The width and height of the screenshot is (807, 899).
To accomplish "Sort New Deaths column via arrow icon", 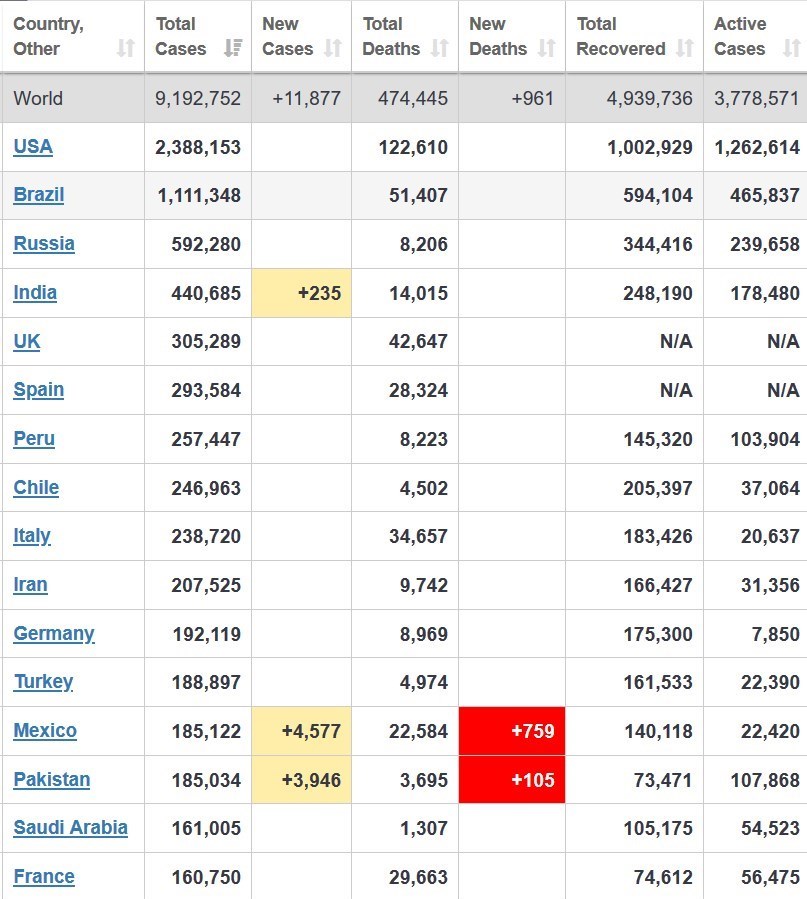I will click(x=546, y=49).
